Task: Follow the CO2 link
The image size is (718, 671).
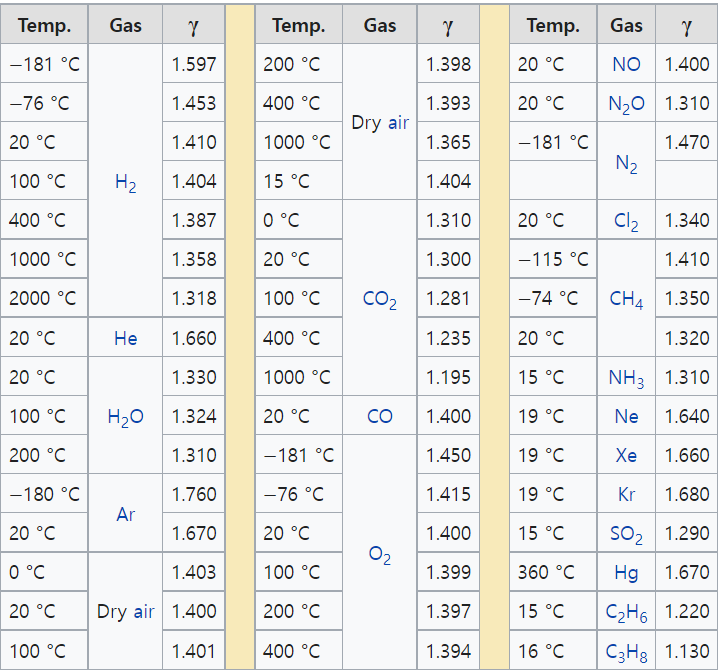Action: (380, 300)
